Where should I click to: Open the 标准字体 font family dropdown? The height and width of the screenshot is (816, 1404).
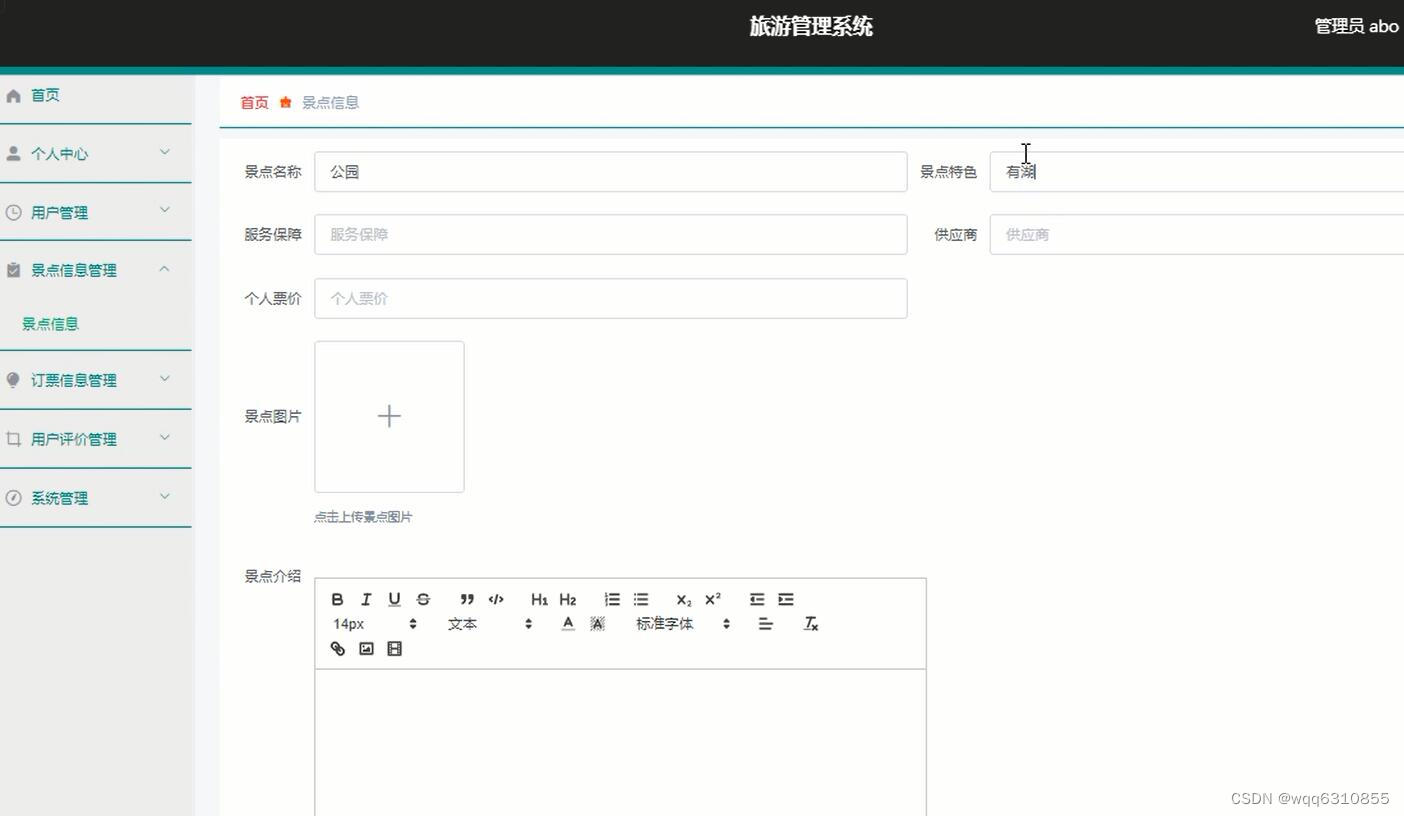(x=683, y=623)
